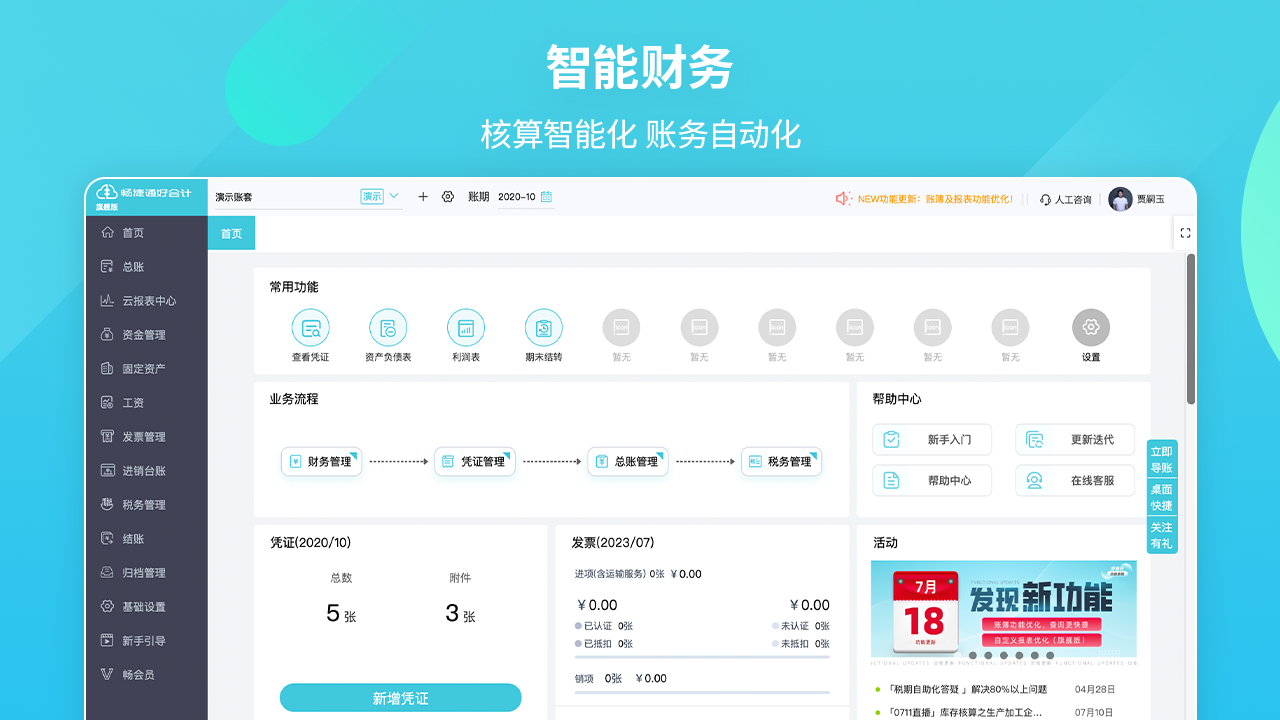Image resolution: width=1280 pixels, height=720 pixels.
Task: Open 结账 in the sidebar
Action: 146,539
